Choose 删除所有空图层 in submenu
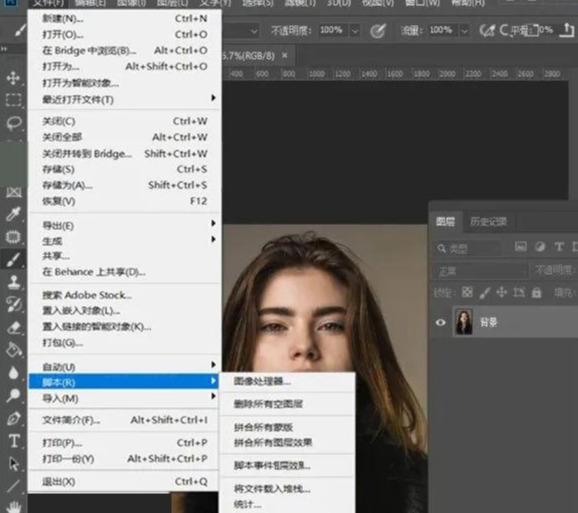The height and width of the screenshot is (513, 578). (x=287, y=404)
